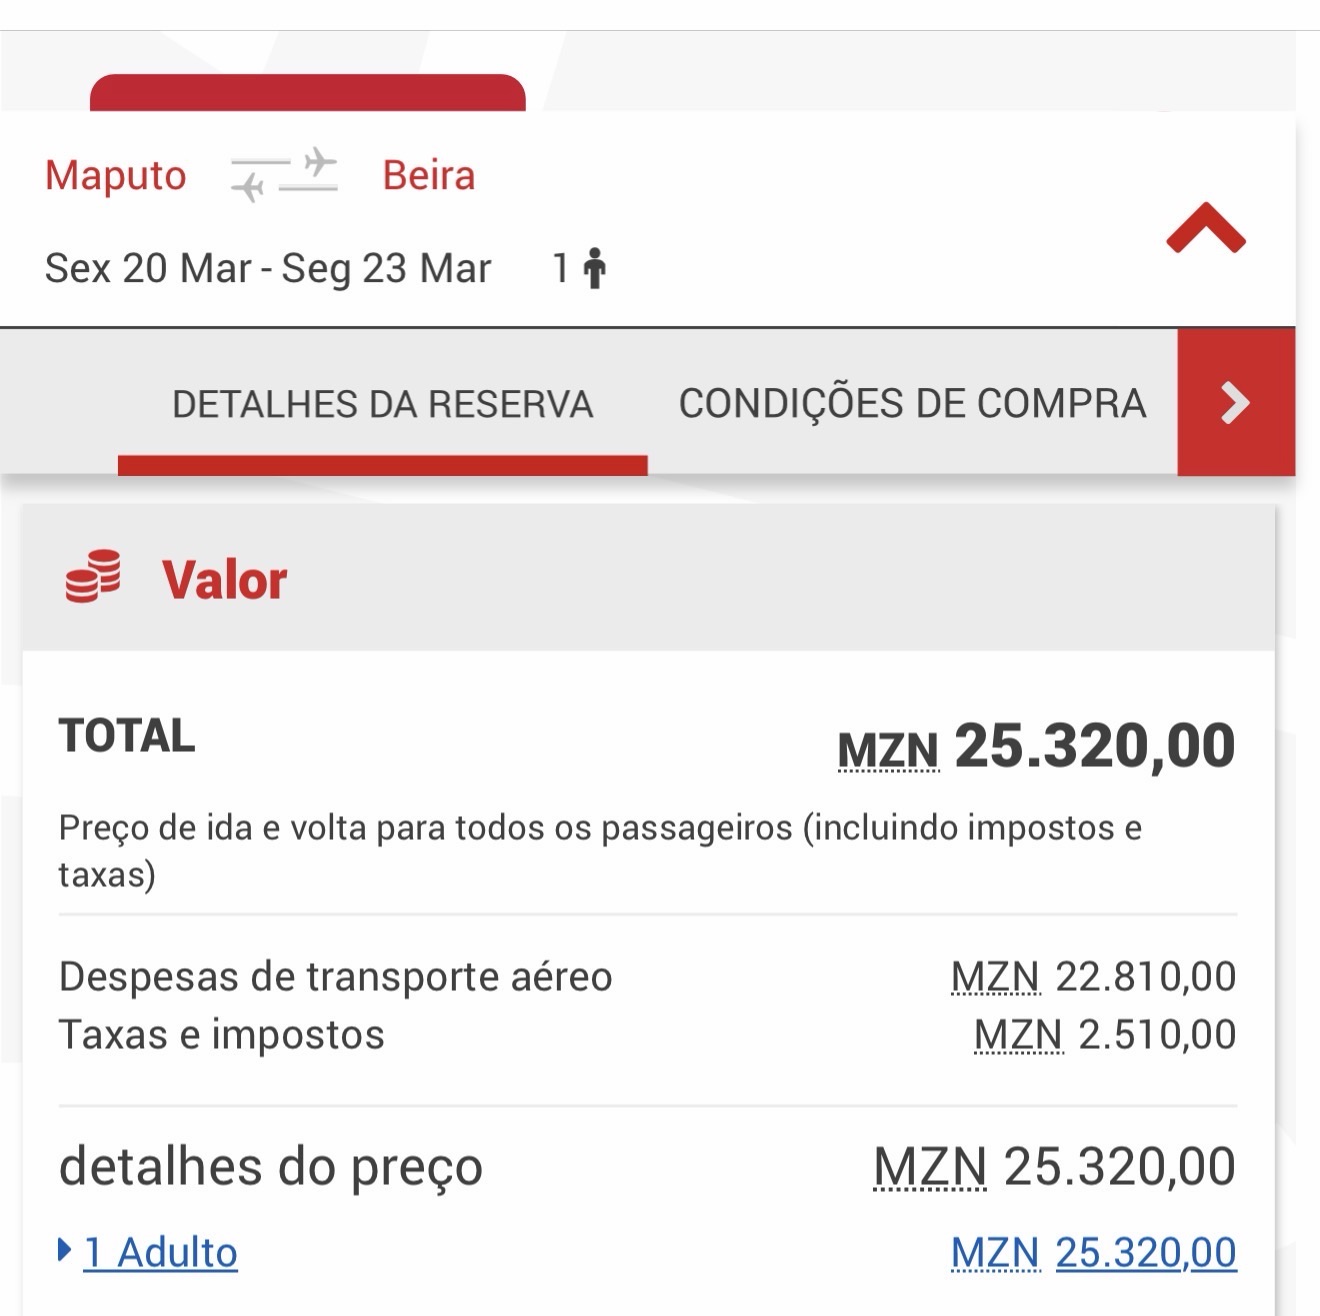Viewport: 1320px width, 1316px height.
Task: Click the detalhes do preço heading
Action: pyautogui.click(x=271, y=1166)
